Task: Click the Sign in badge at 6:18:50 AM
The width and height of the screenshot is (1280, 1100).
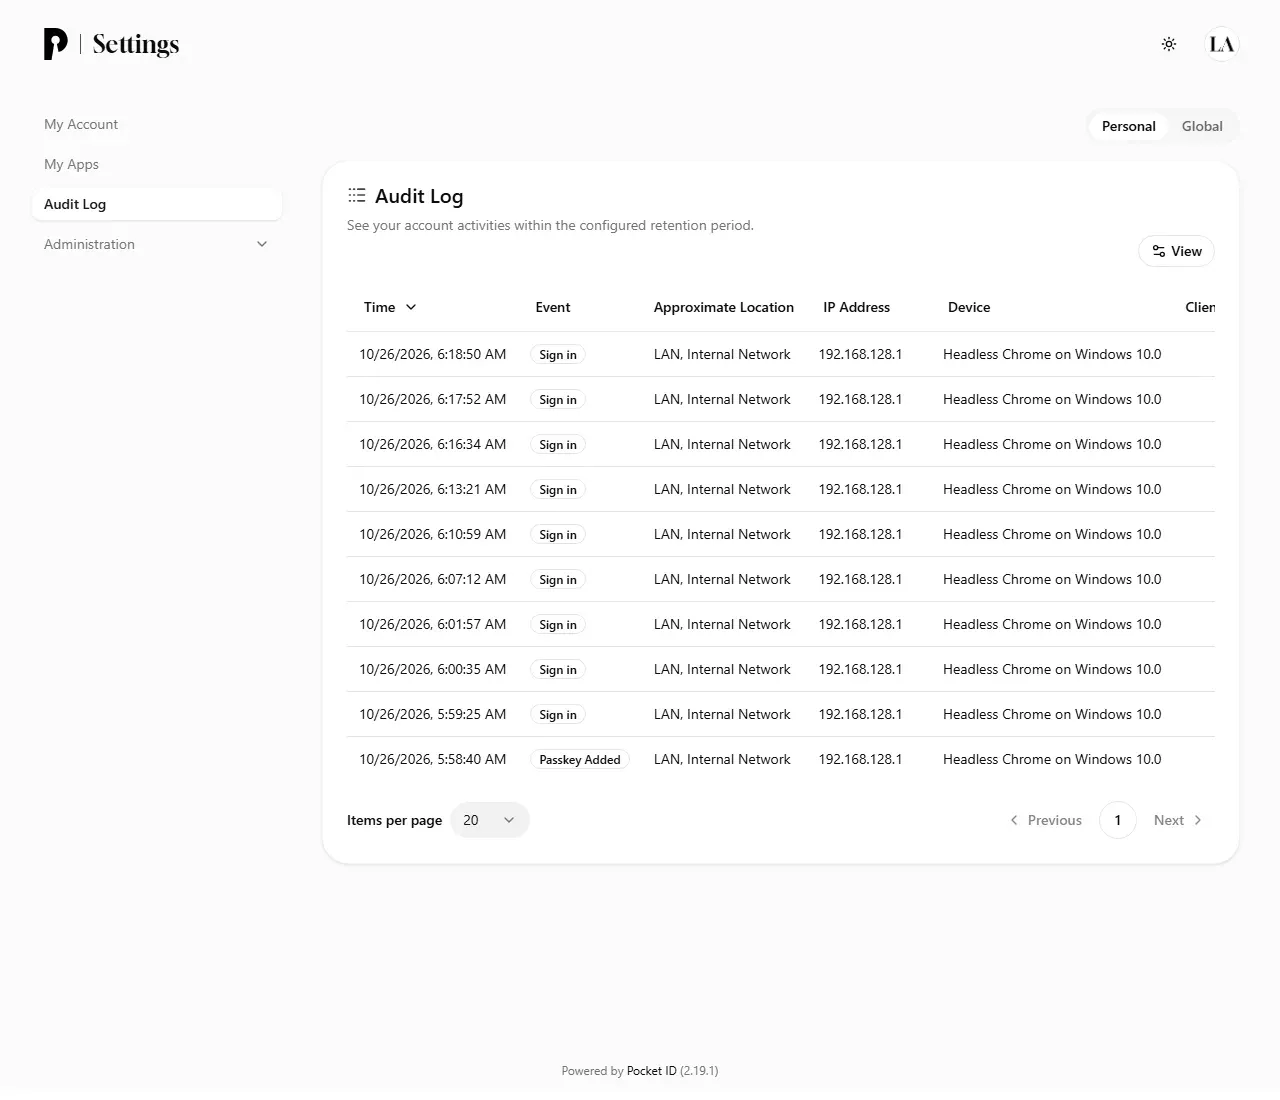Action: (x=558, y=355)
